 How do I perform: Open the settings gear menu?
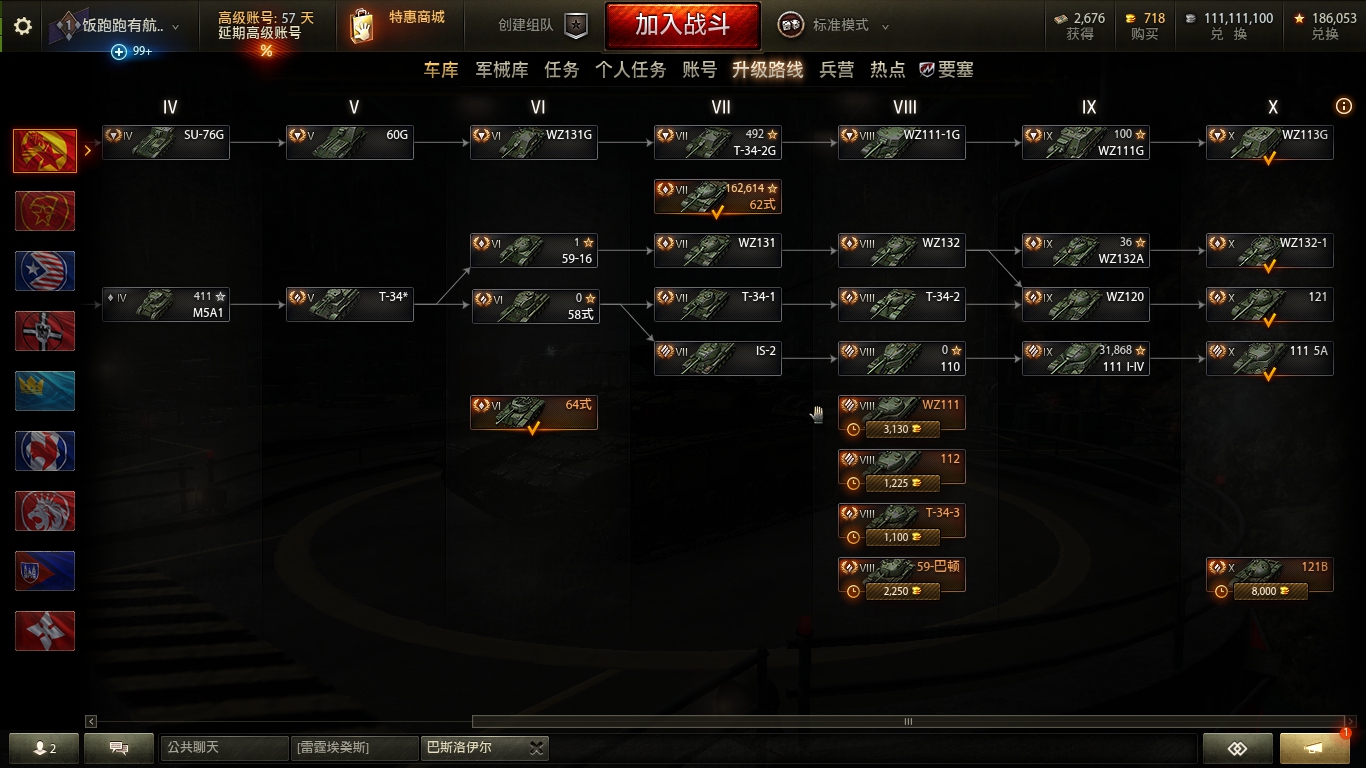click(x=22, y=26)
